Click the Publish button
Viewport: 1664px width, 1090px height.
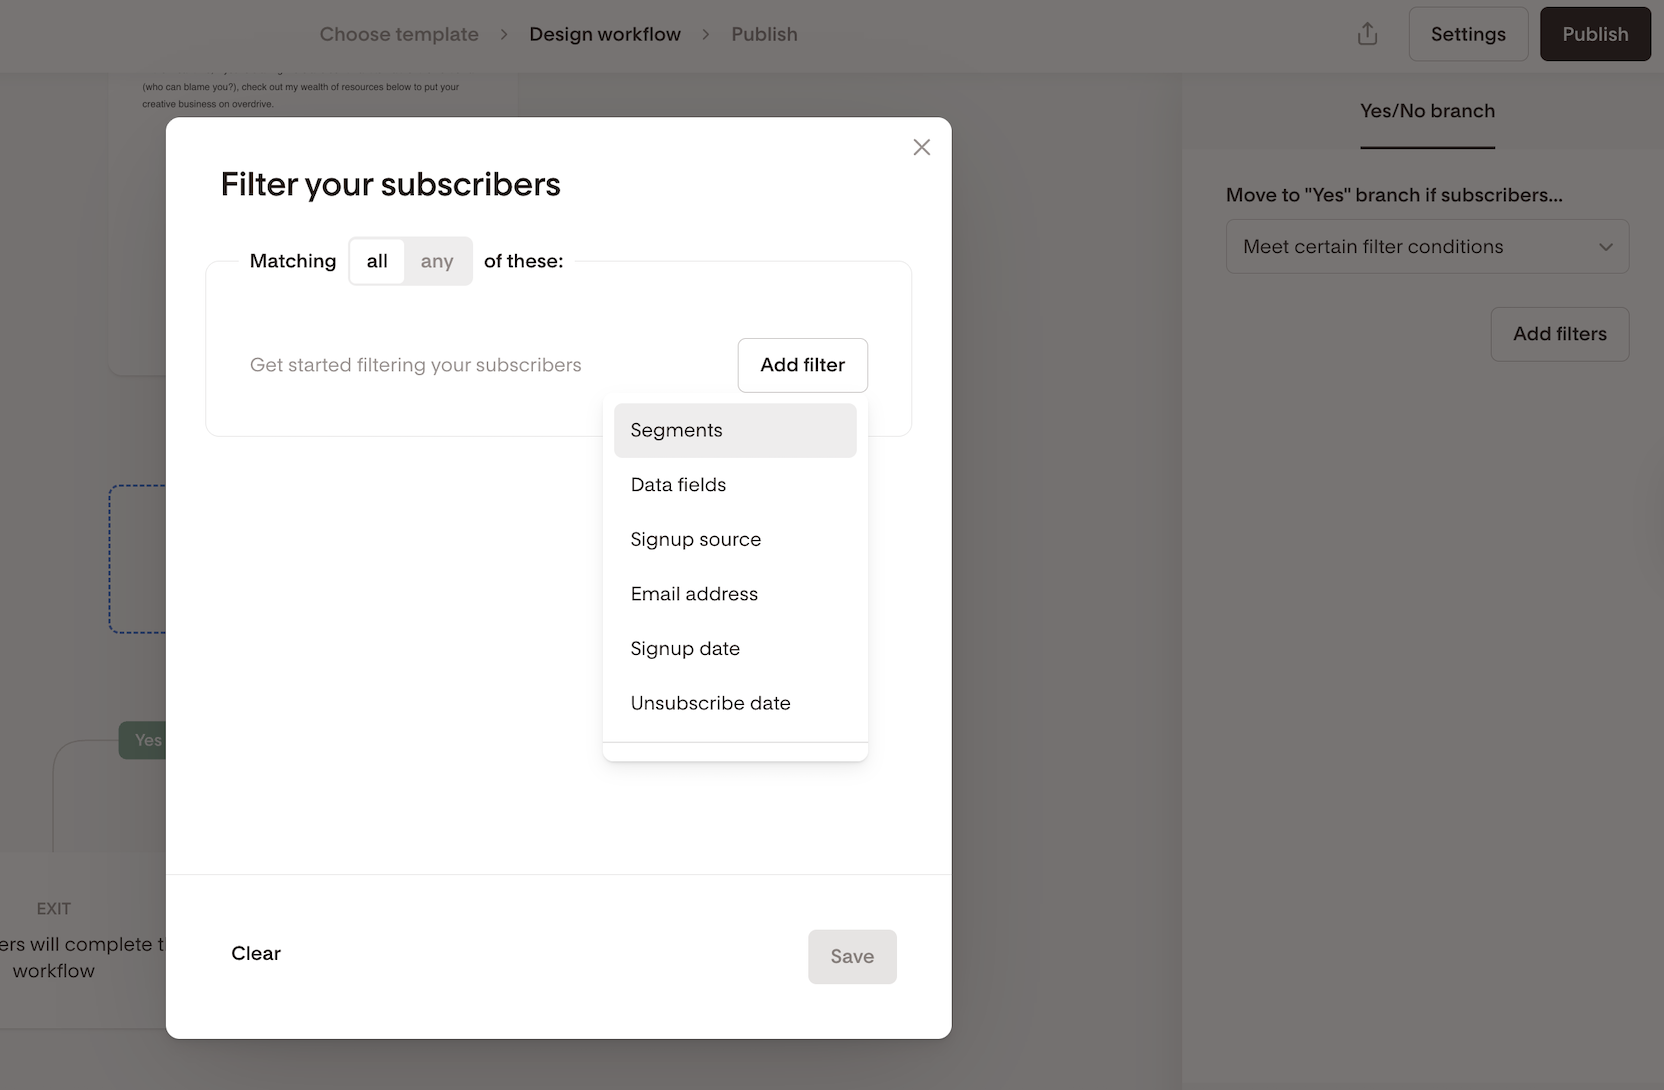(1594, 34)
